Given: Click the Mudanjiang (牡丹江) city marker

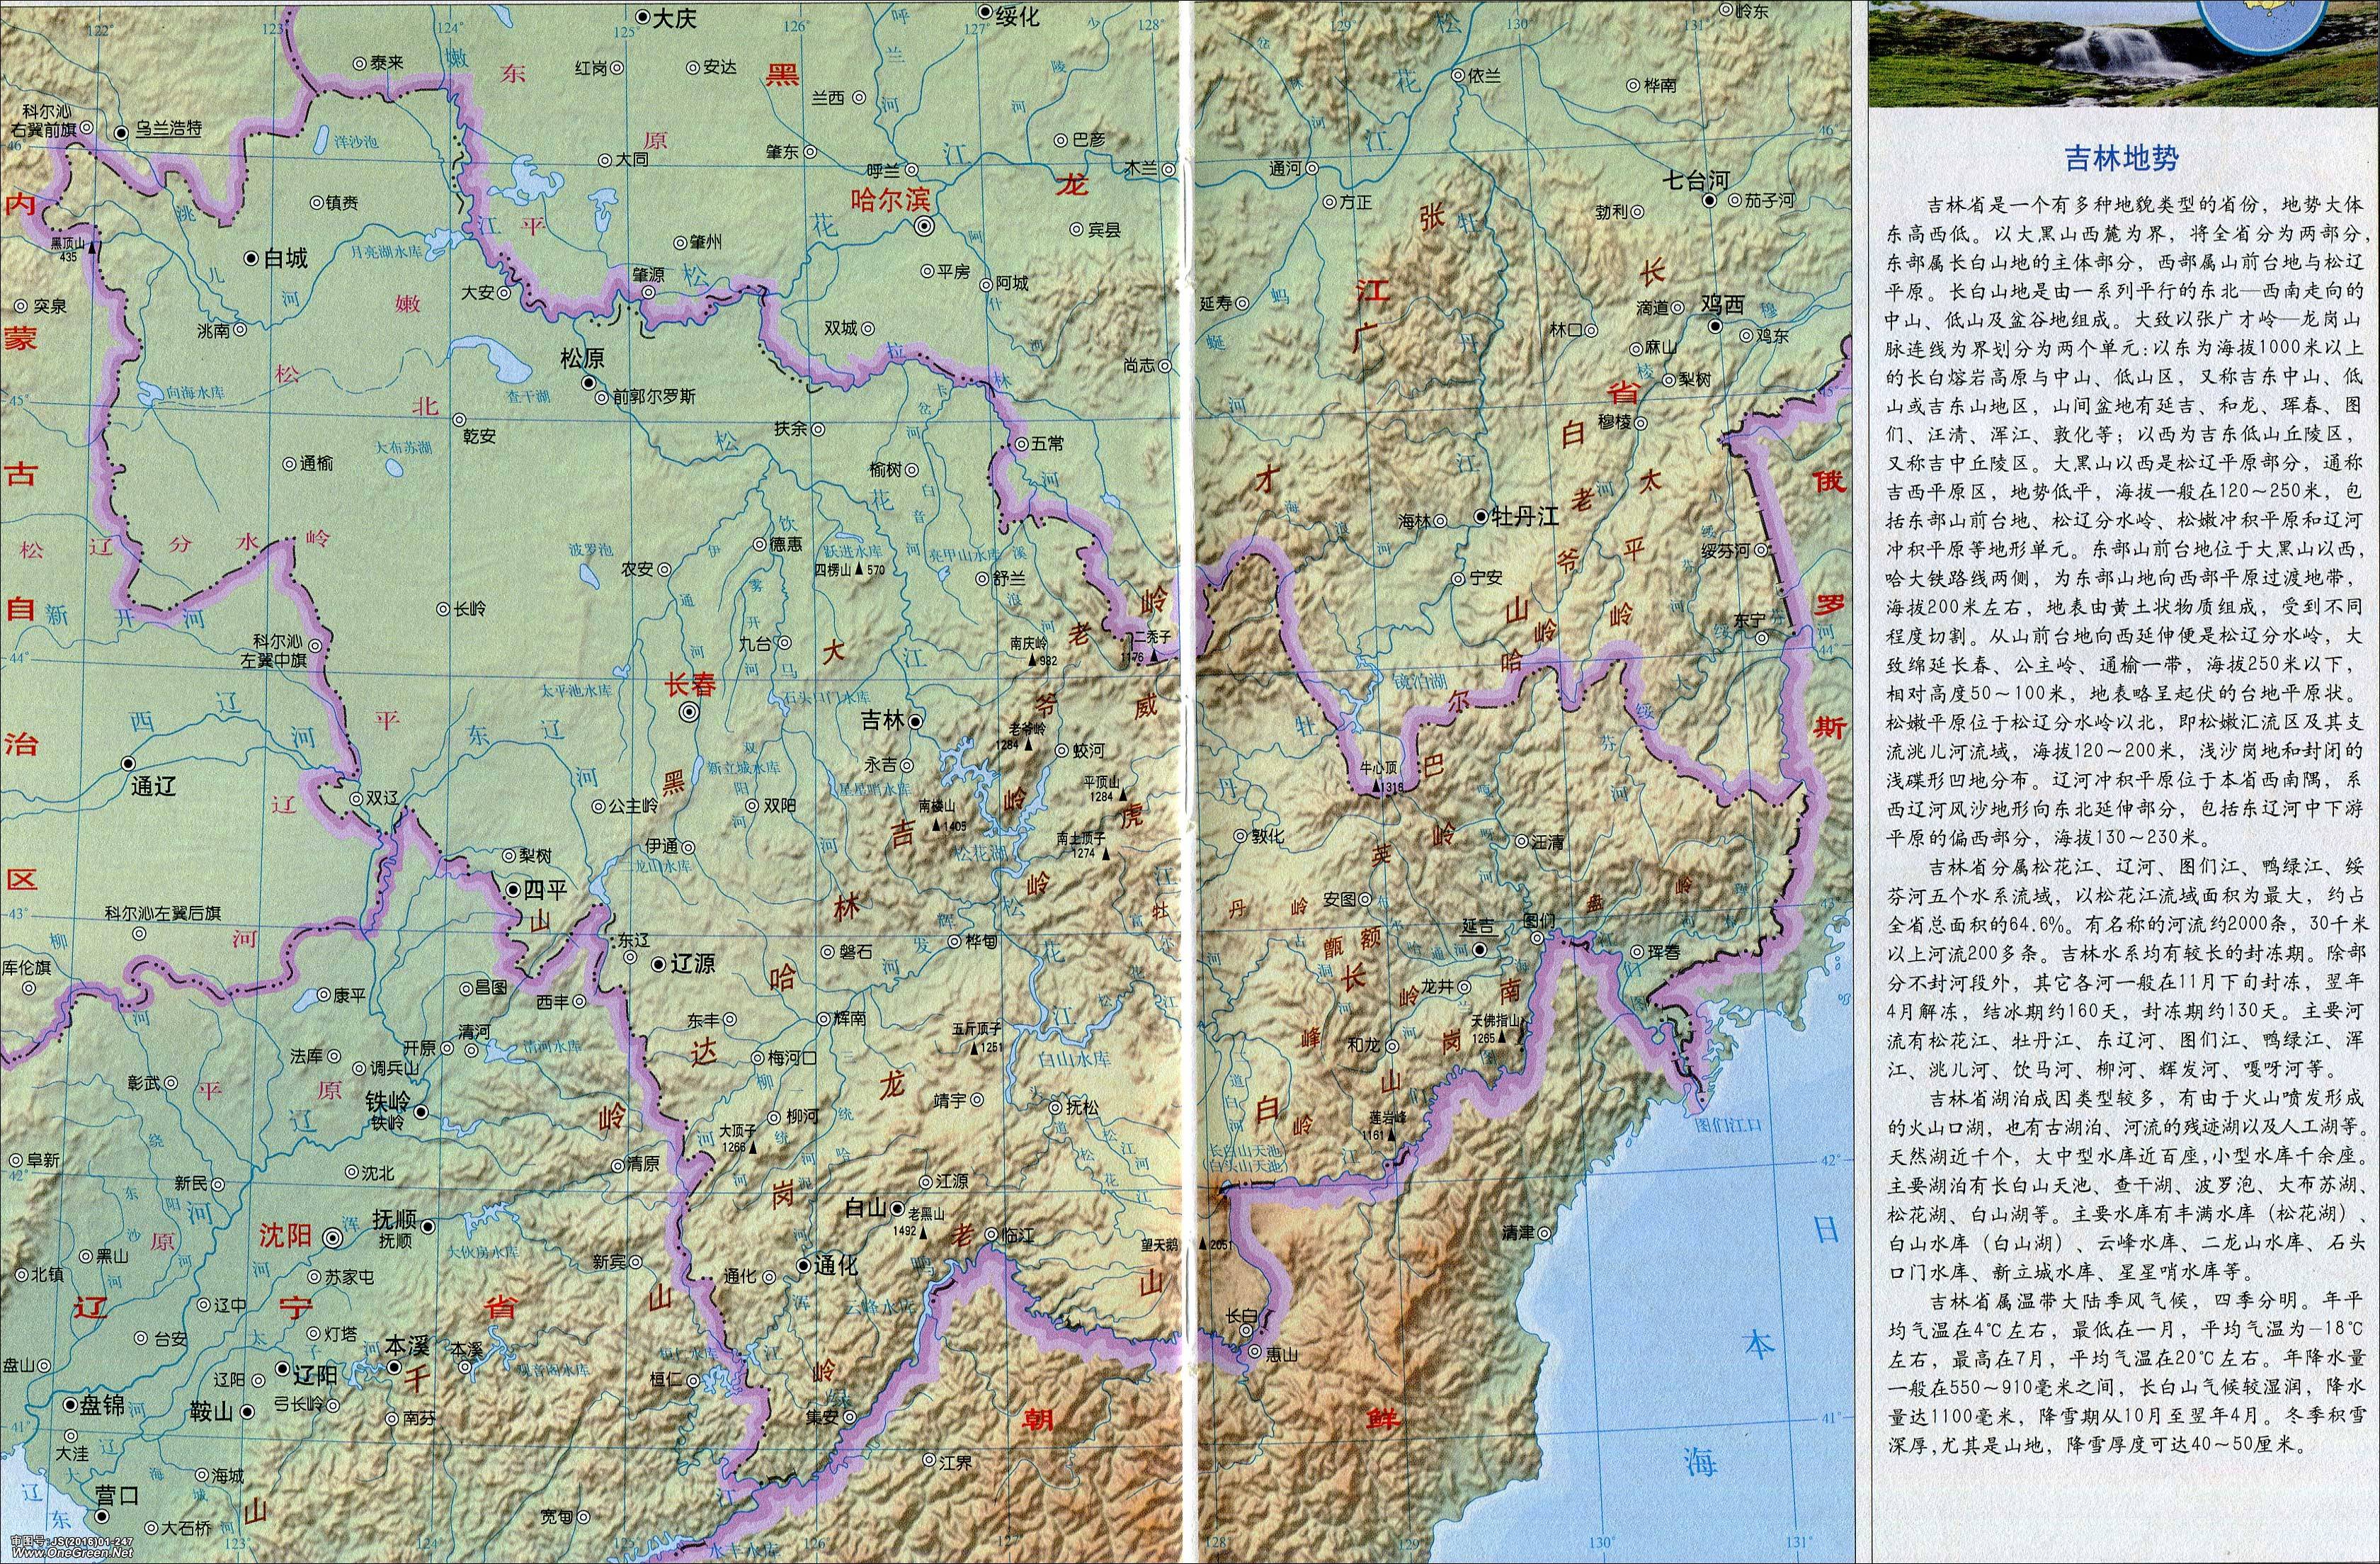Looking at the screenshot, I should pos(1480,517).
